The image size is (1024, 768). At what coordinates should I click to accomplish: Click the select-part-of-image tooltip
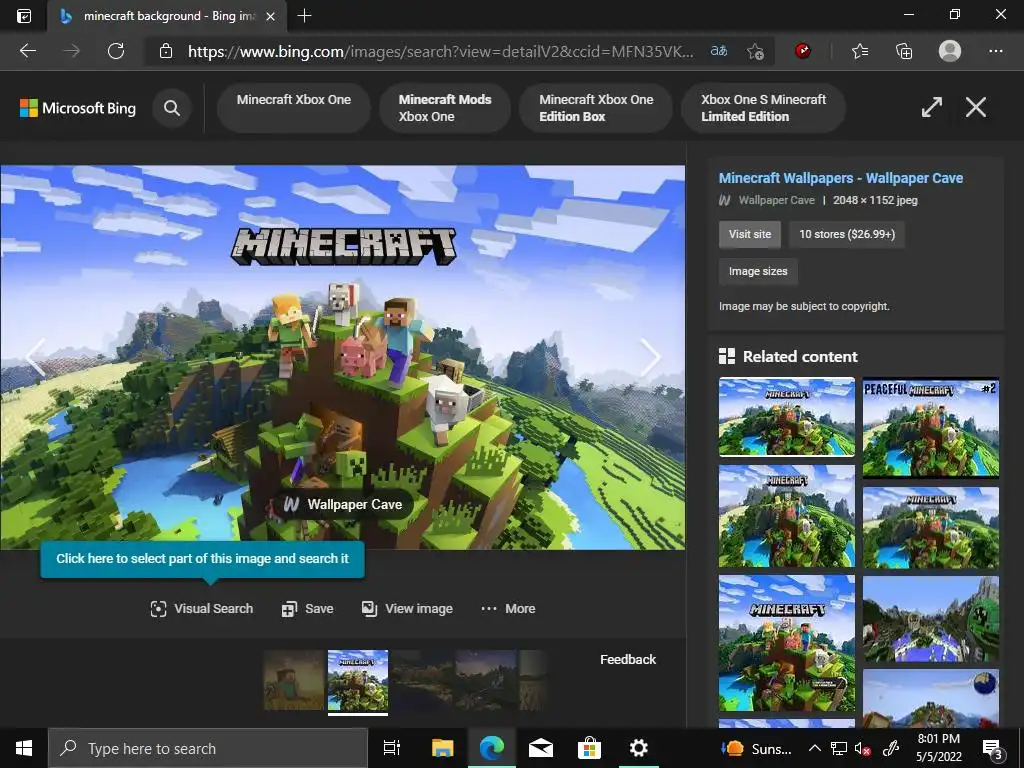click(202, 559)
